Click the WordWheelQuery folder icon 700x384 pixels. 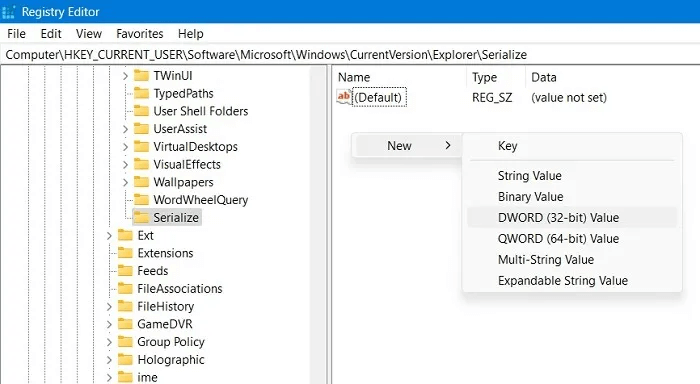141,200
